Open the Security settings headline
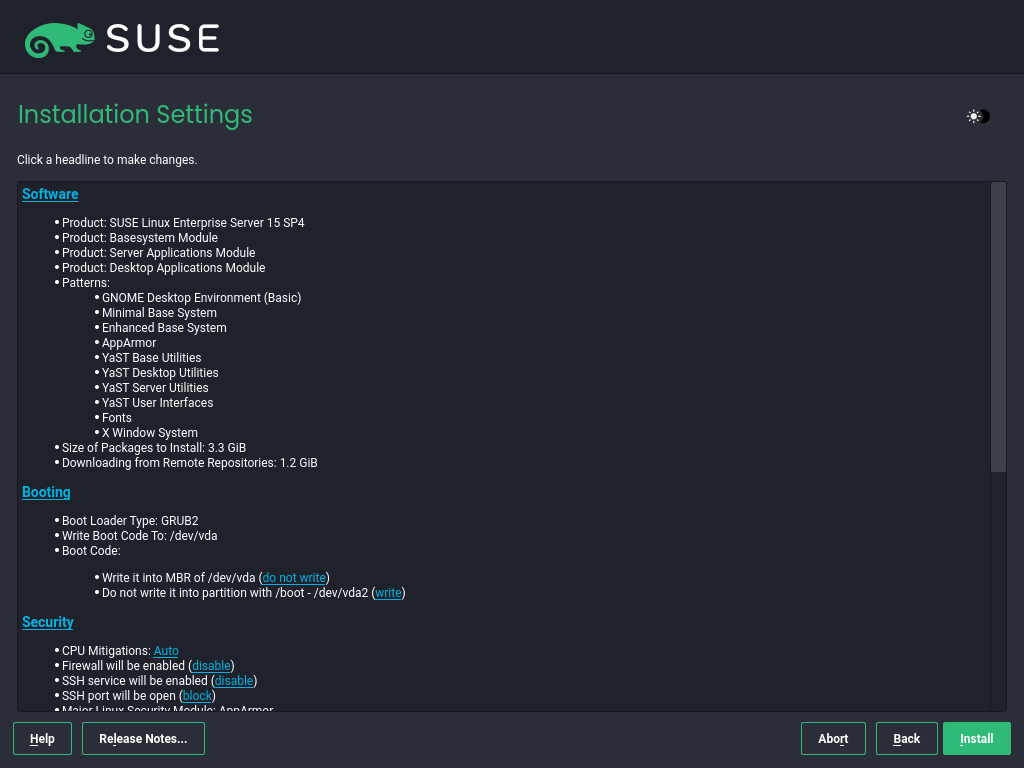1024x768 pixels. pos(48,622)
